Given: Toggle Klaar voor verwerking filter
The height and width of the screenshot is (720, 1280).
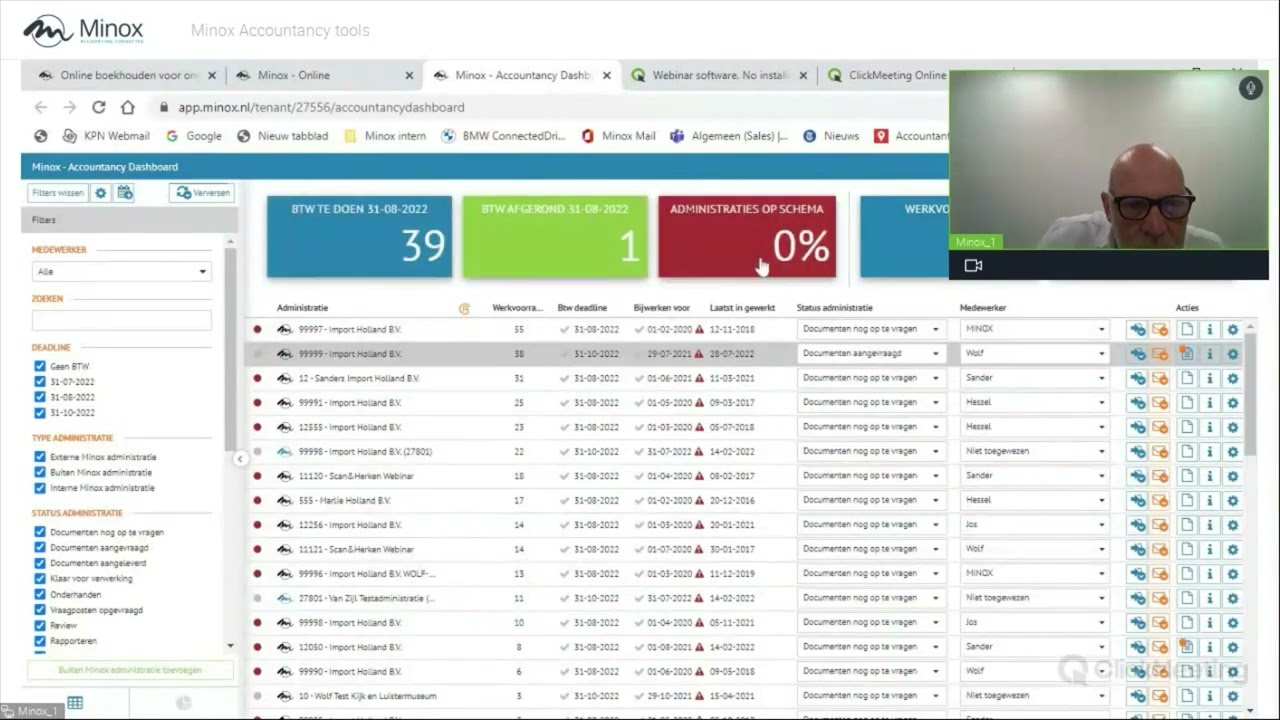Looking at the screenshot, I should coord(40,579).
